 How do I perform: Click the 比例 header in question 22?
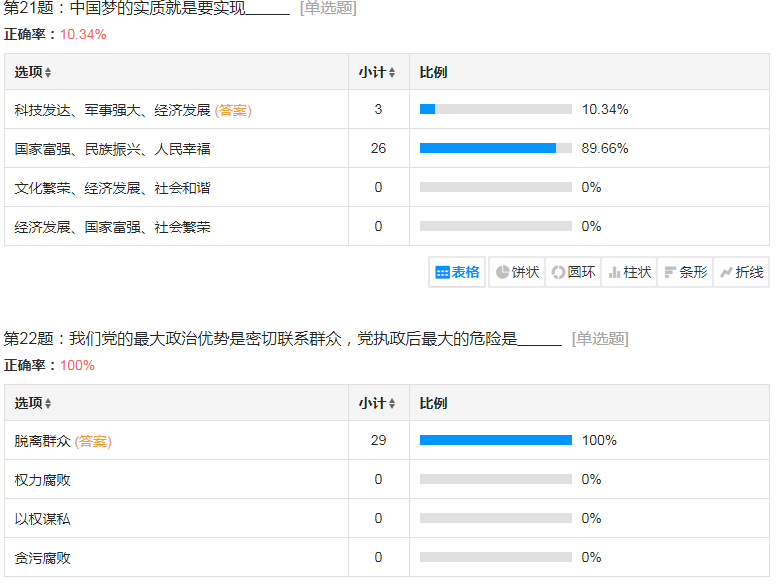coord(433,403)
